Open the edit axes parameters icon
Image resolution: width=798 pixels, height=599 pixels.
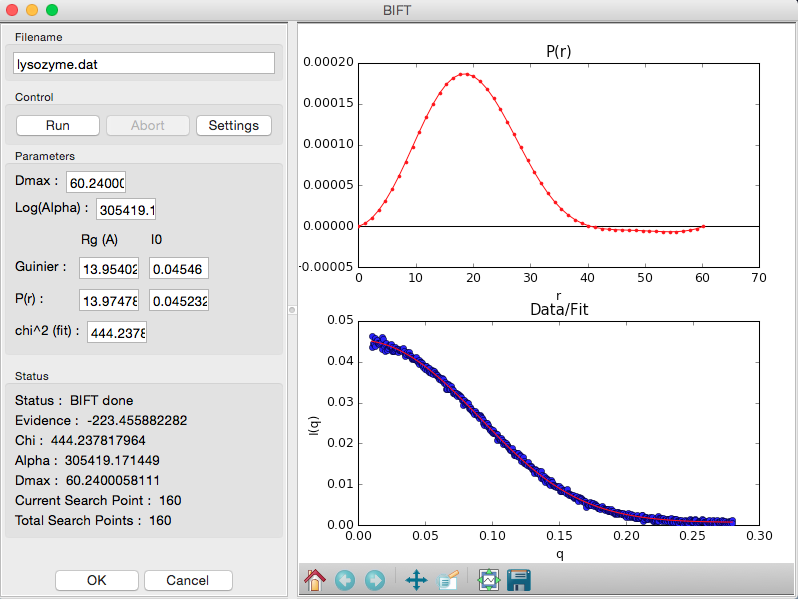point(448,580)
